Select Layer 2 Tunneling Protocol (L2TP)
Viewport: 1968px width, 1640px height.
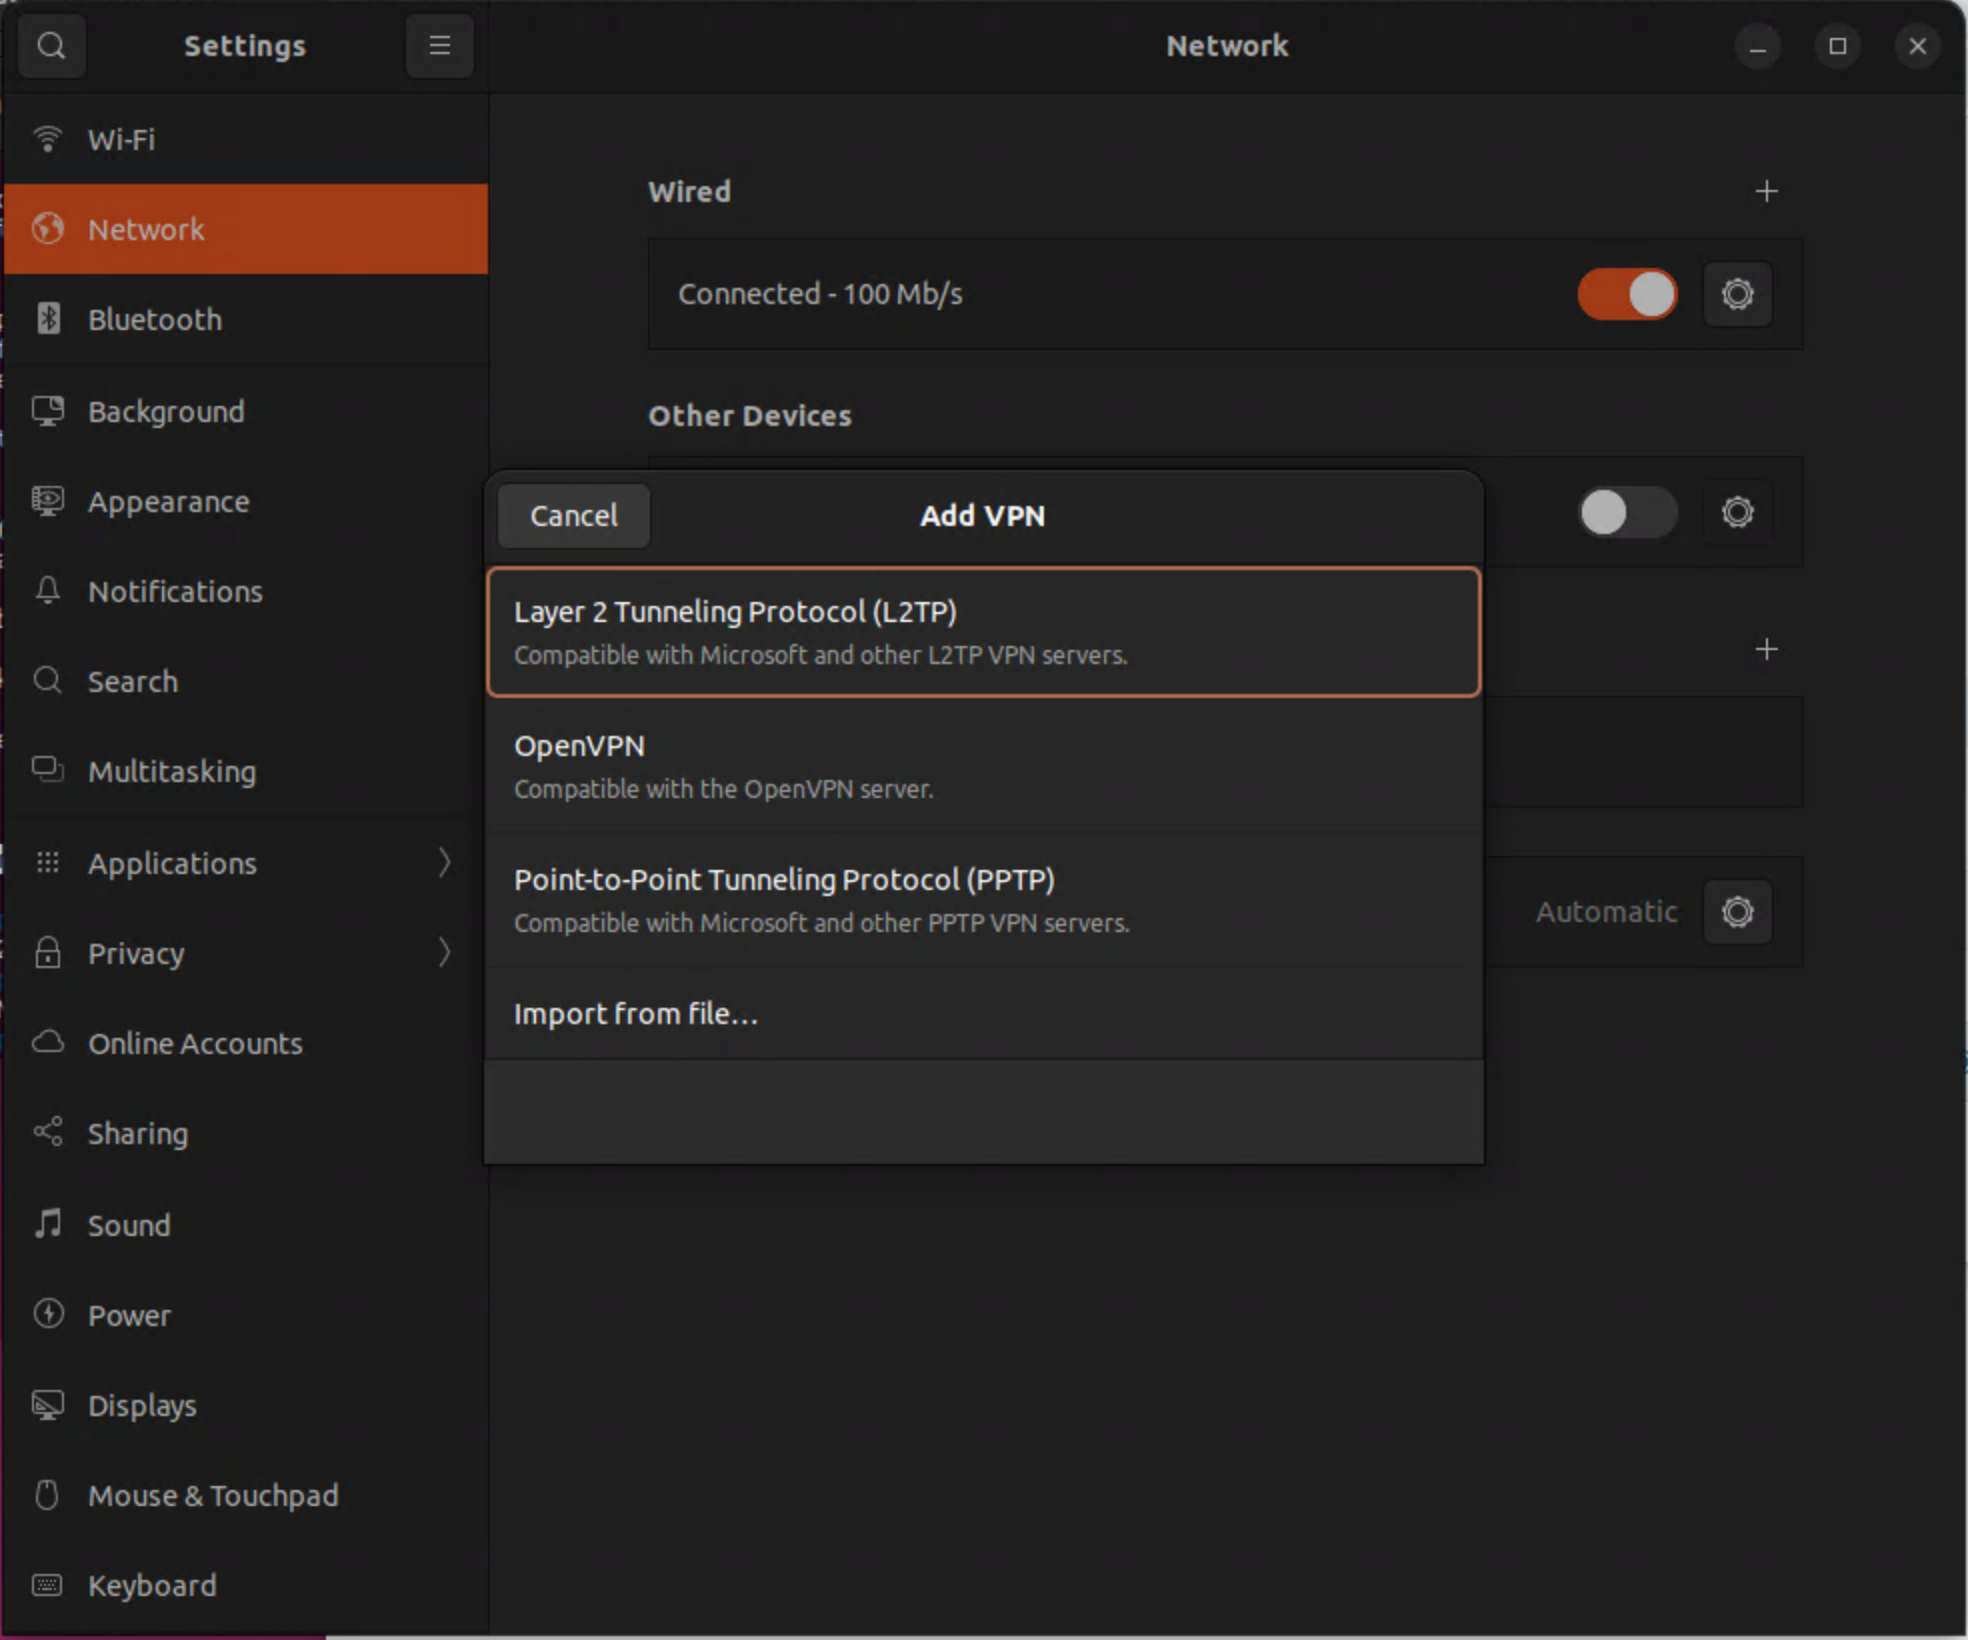(982, 632)
